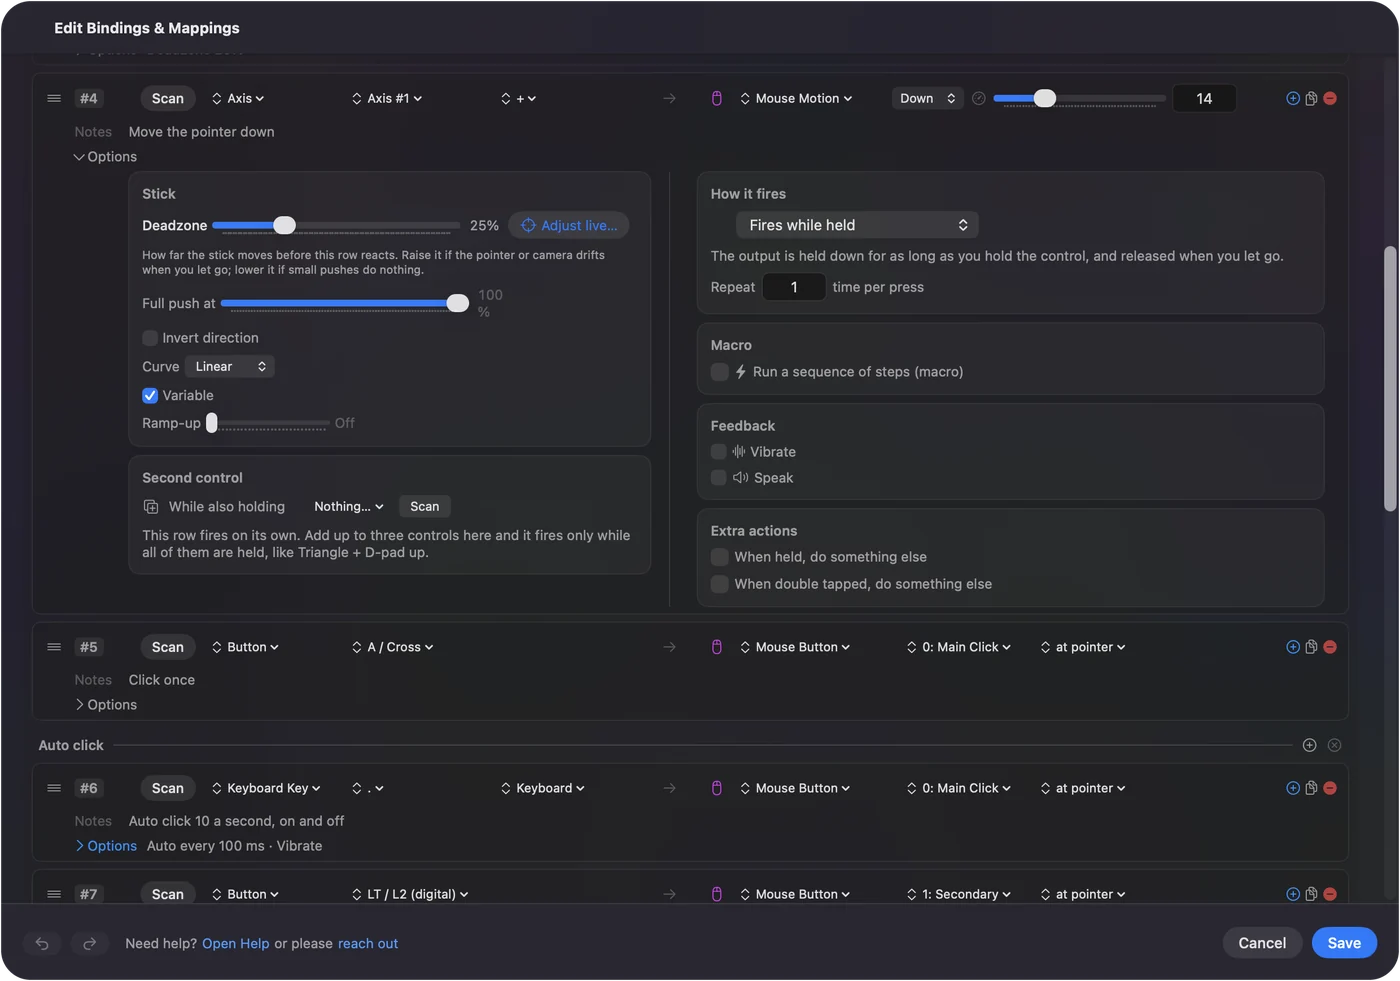The height and width of the screenshot is (981, 1400).
Task: Duplicate binding row #4
Action: 1311,98
